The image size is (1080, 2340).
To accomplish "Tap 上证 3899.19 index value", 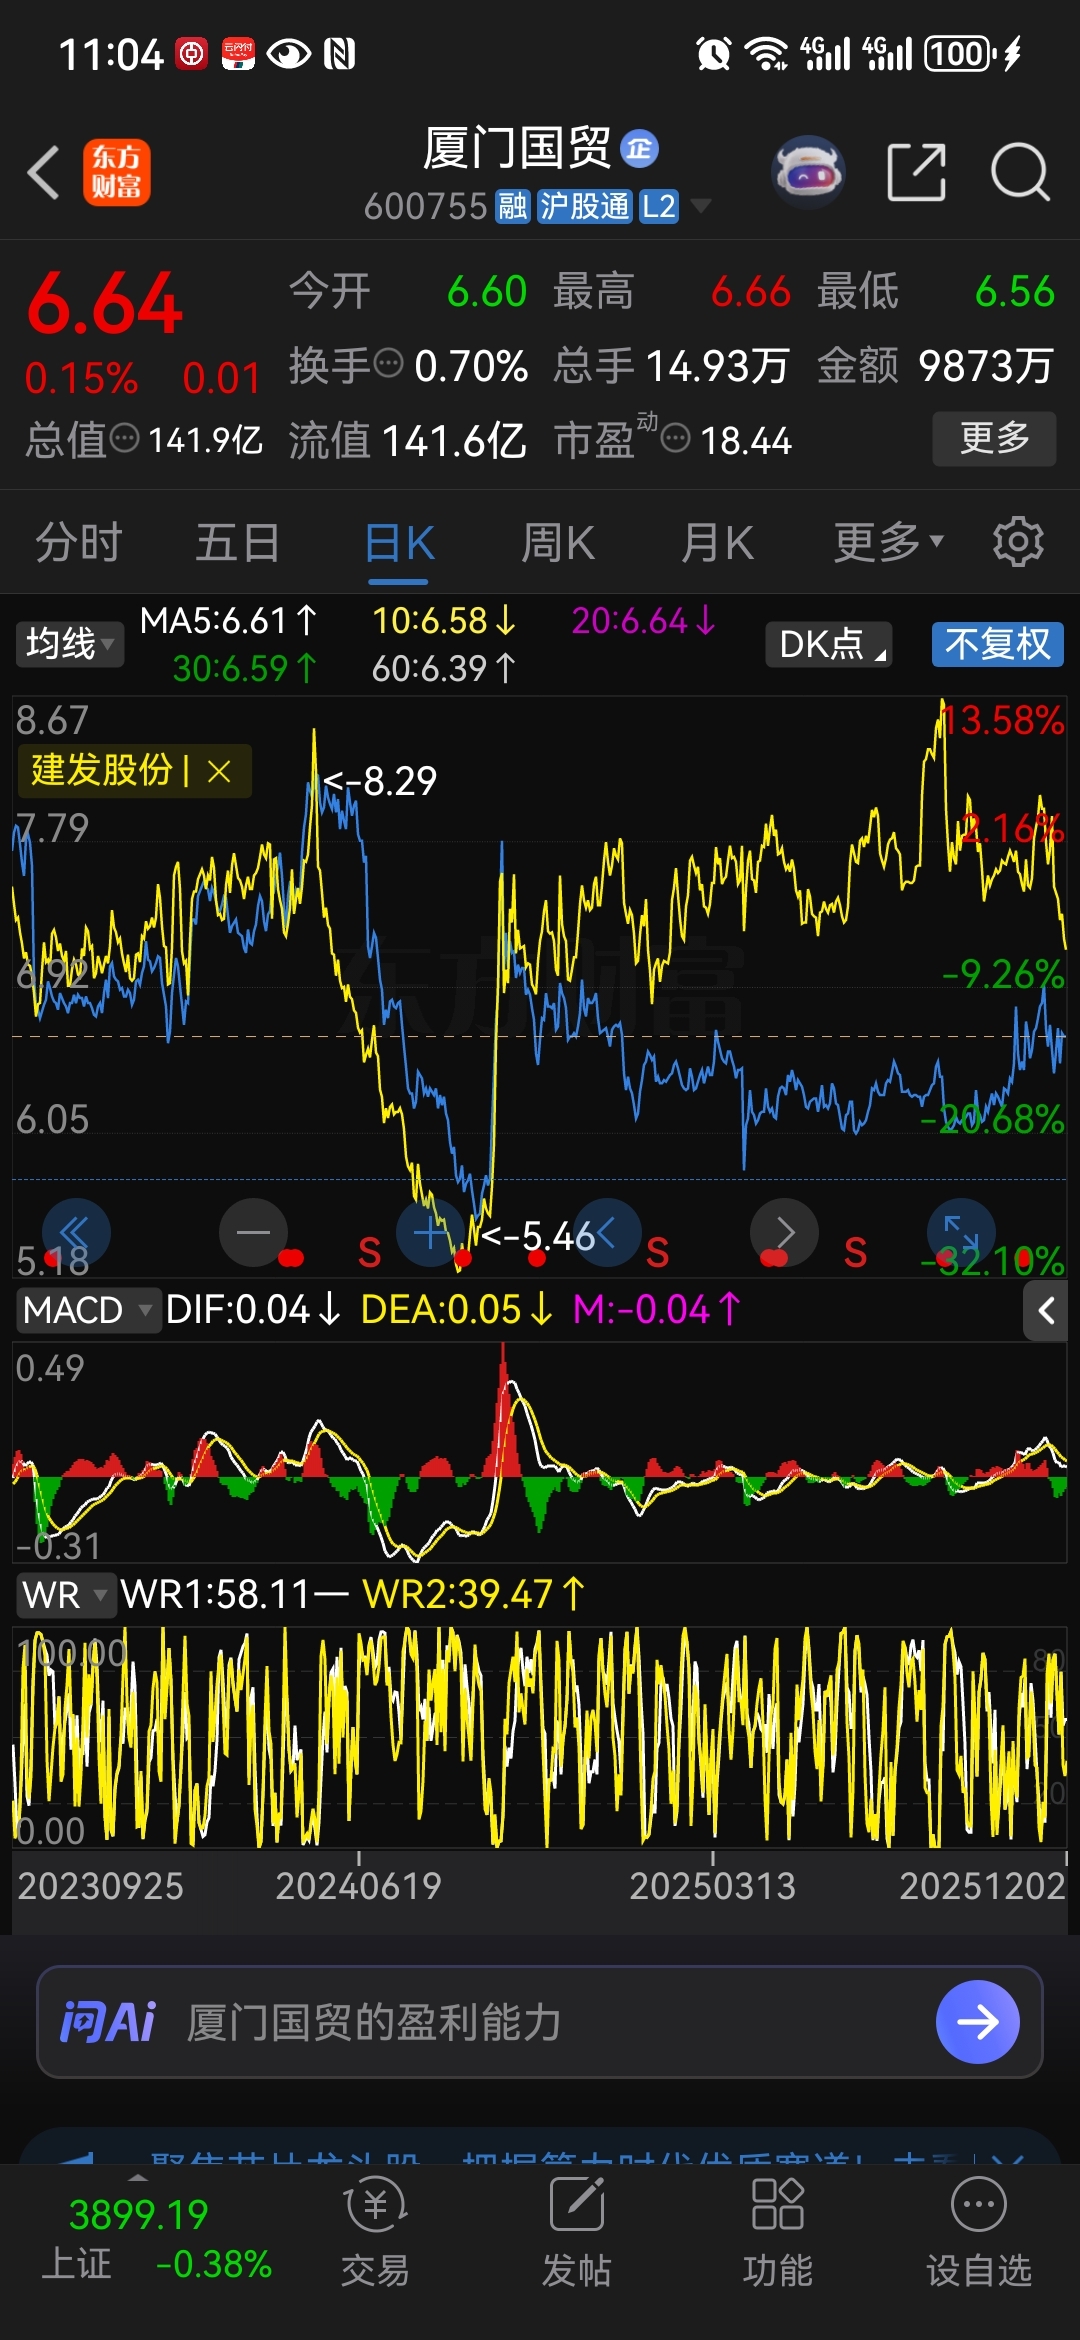I will tap(138, 2216).
